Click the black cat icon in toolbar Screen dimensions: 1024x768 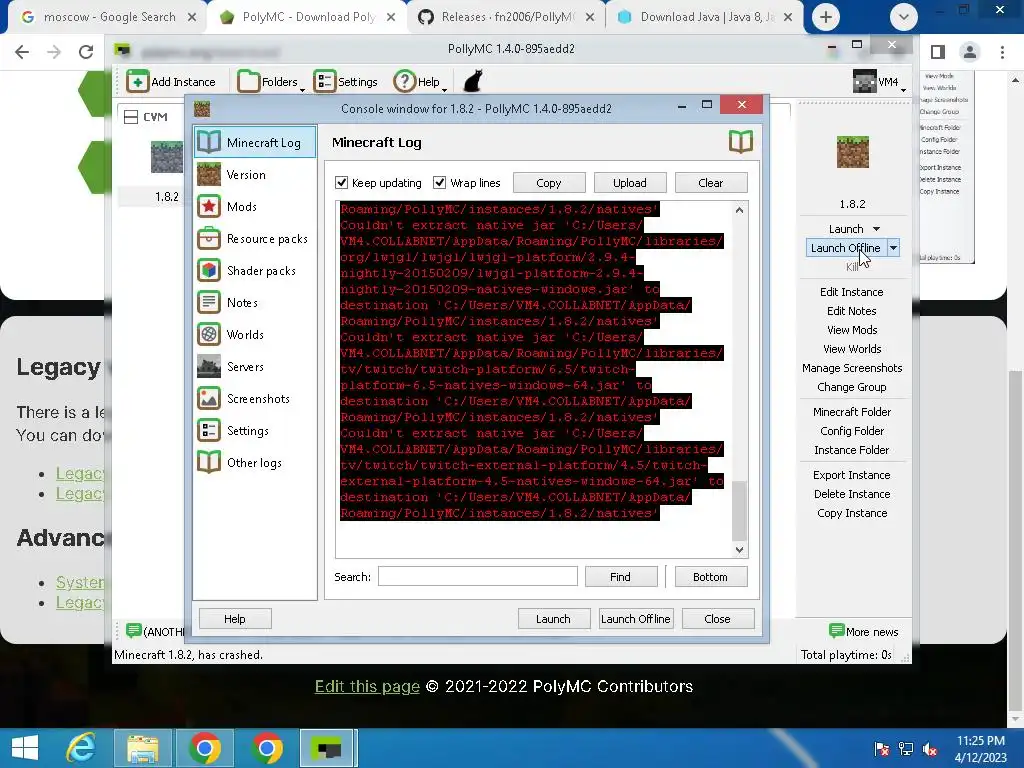(472, 82)
